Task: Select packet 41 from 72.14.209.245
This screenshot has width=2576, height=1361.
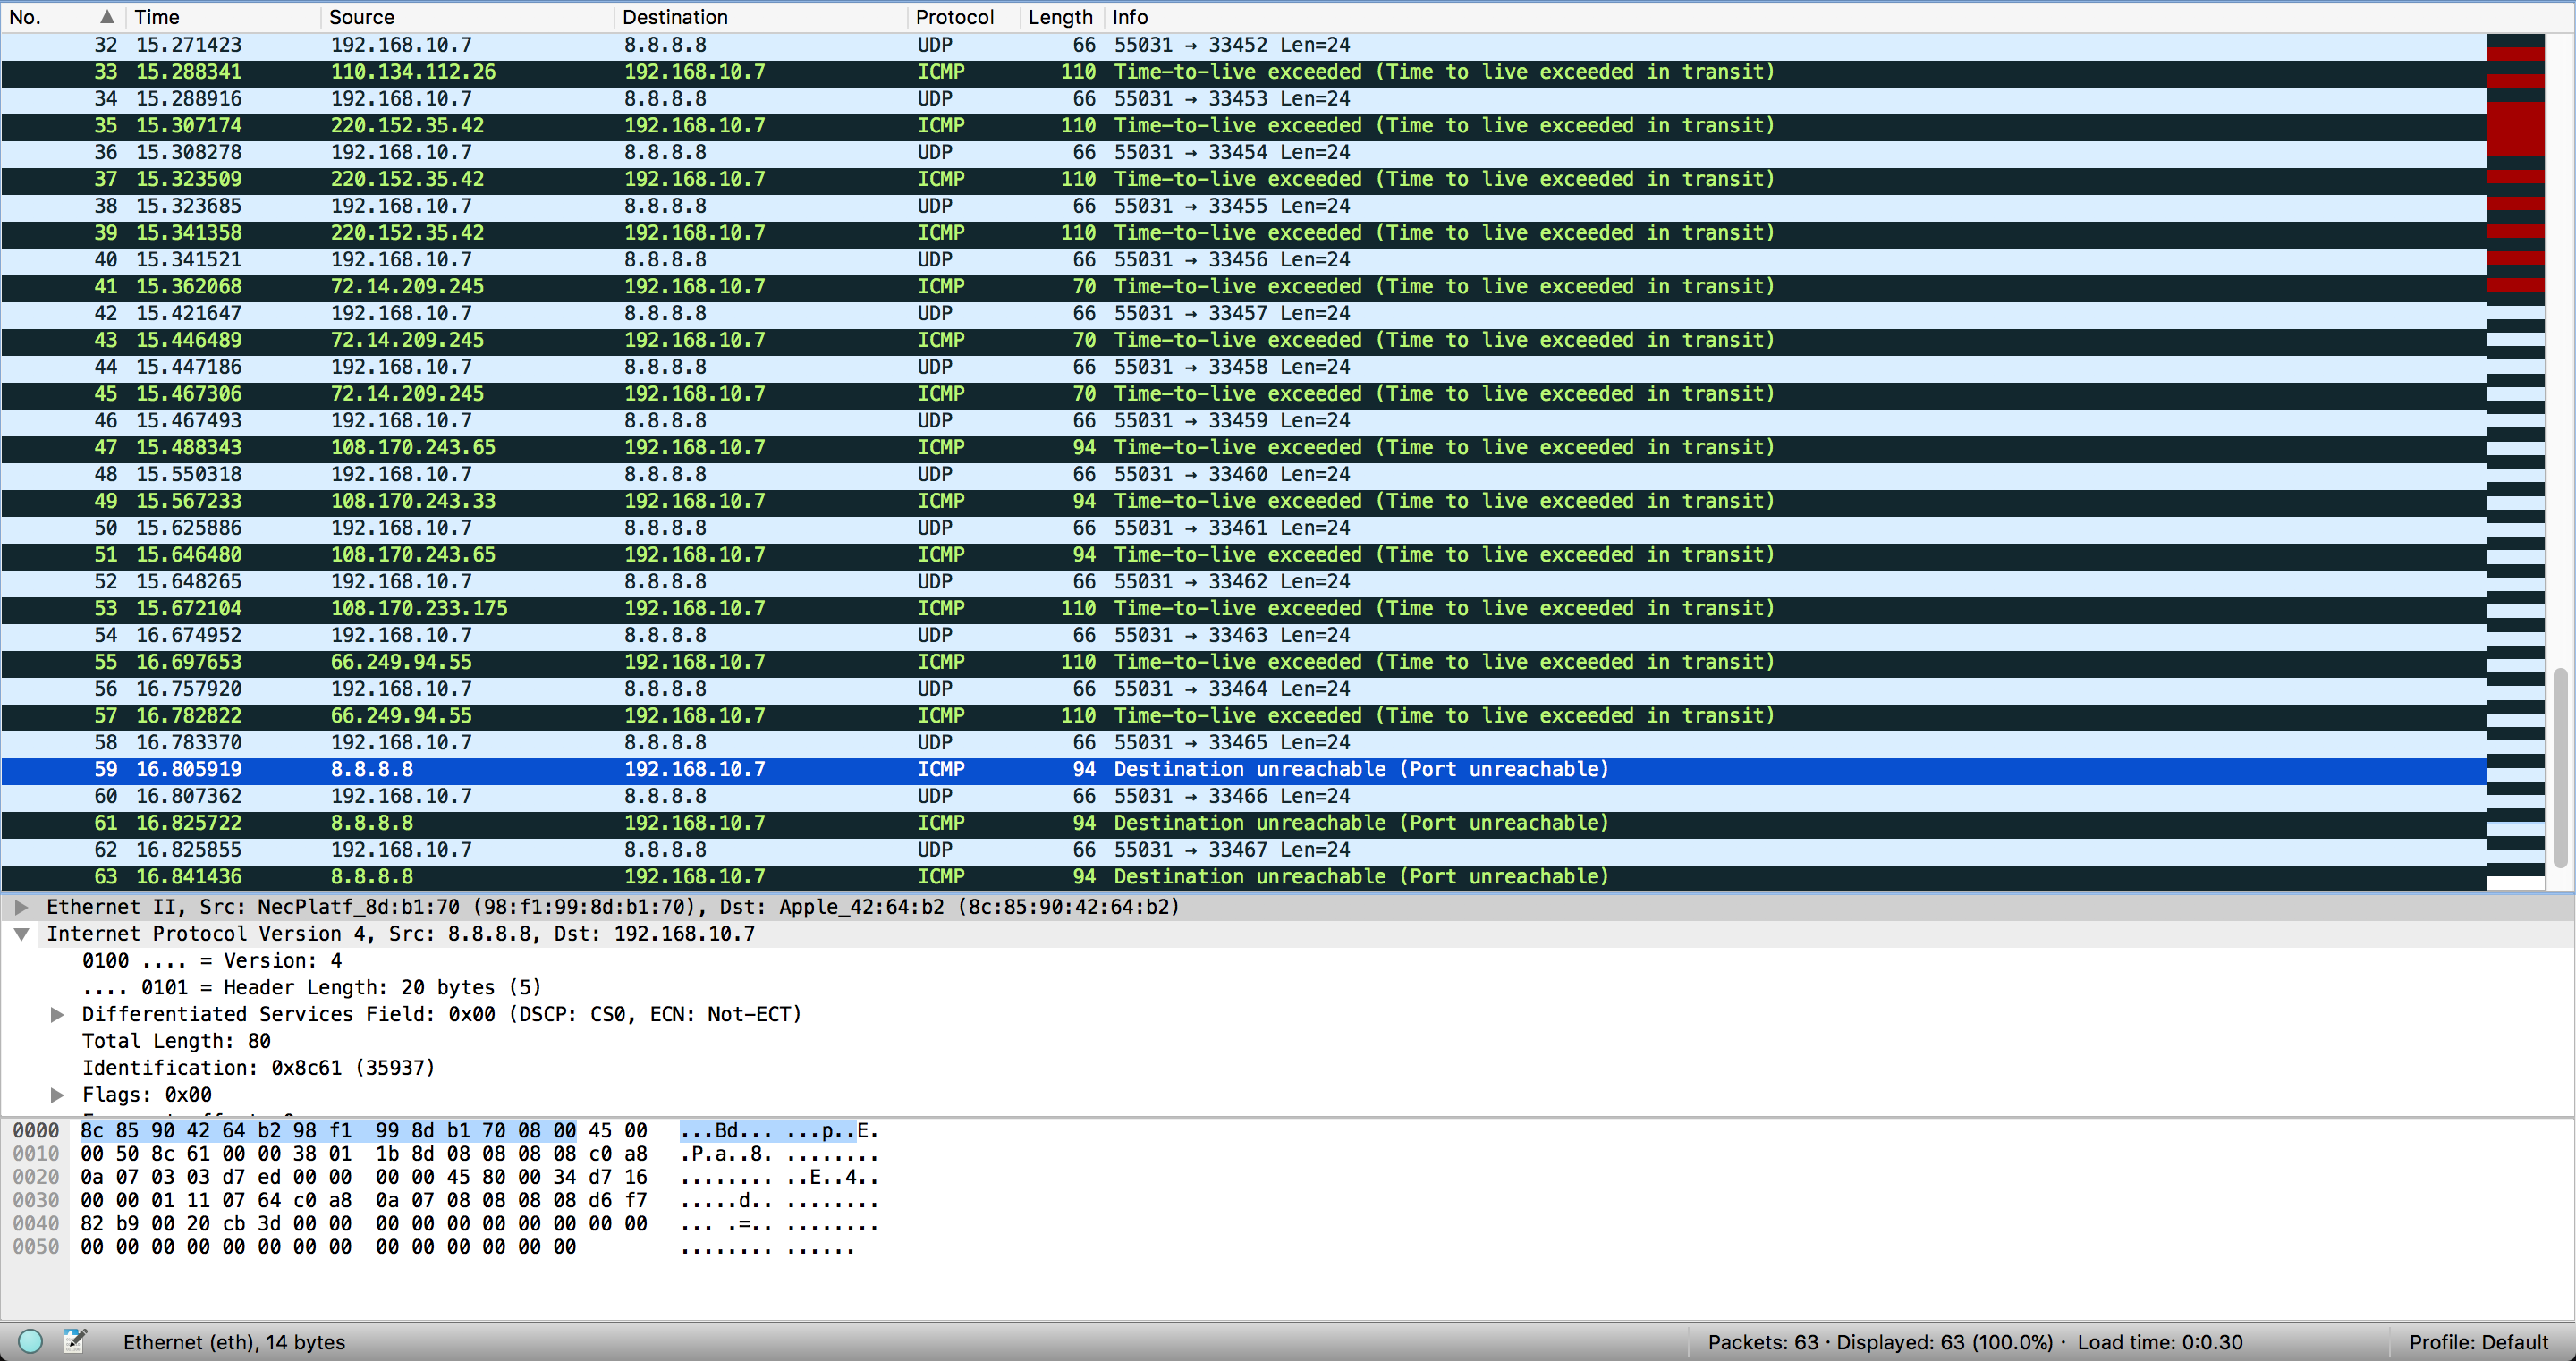Action: (x=1243, y=286)
